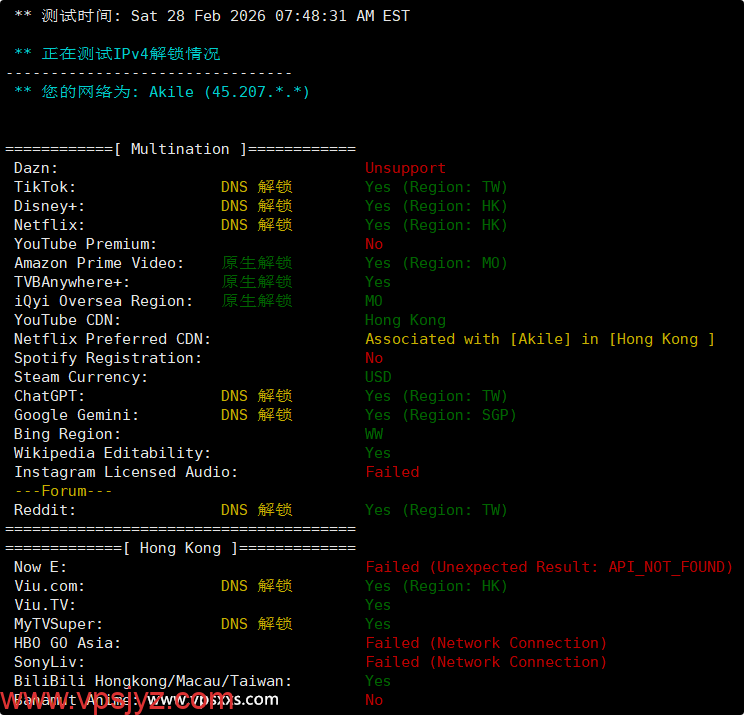Viewport: 744px width, 715px height.
Task: Click the Now E API_NOT_FOUND error
Action: click(x=549, y=567)
